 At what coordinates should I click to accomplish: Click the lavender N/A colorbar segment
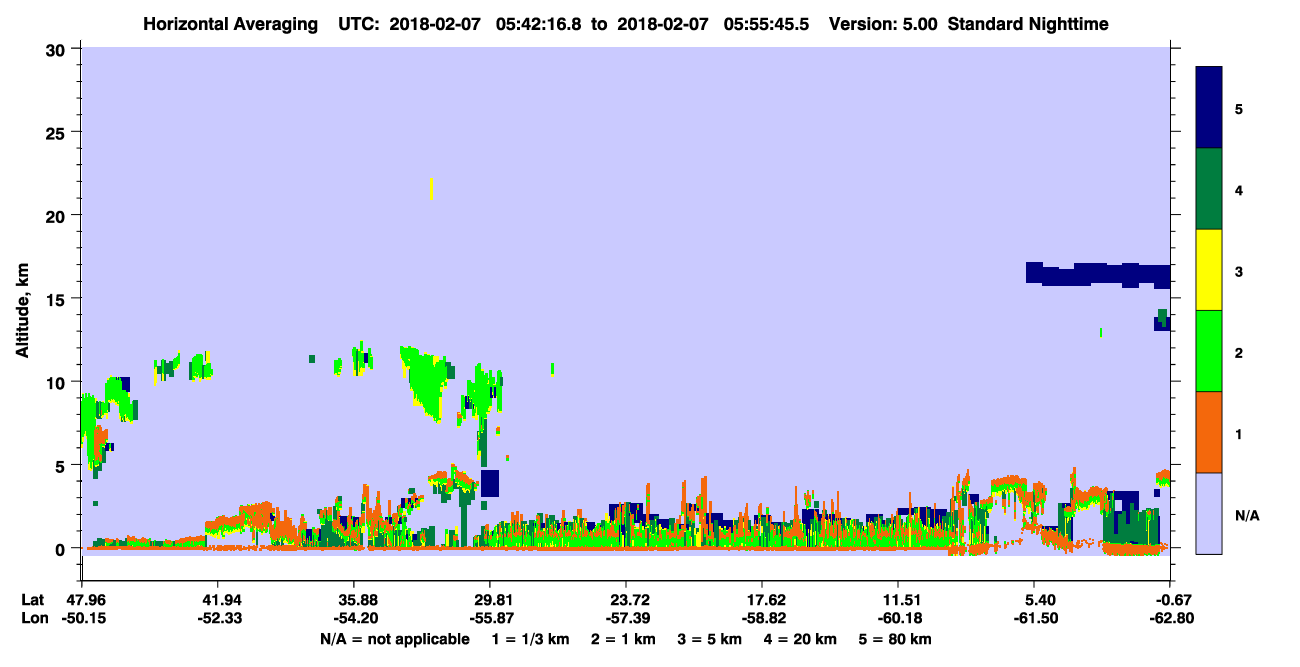coord(1209,512)
